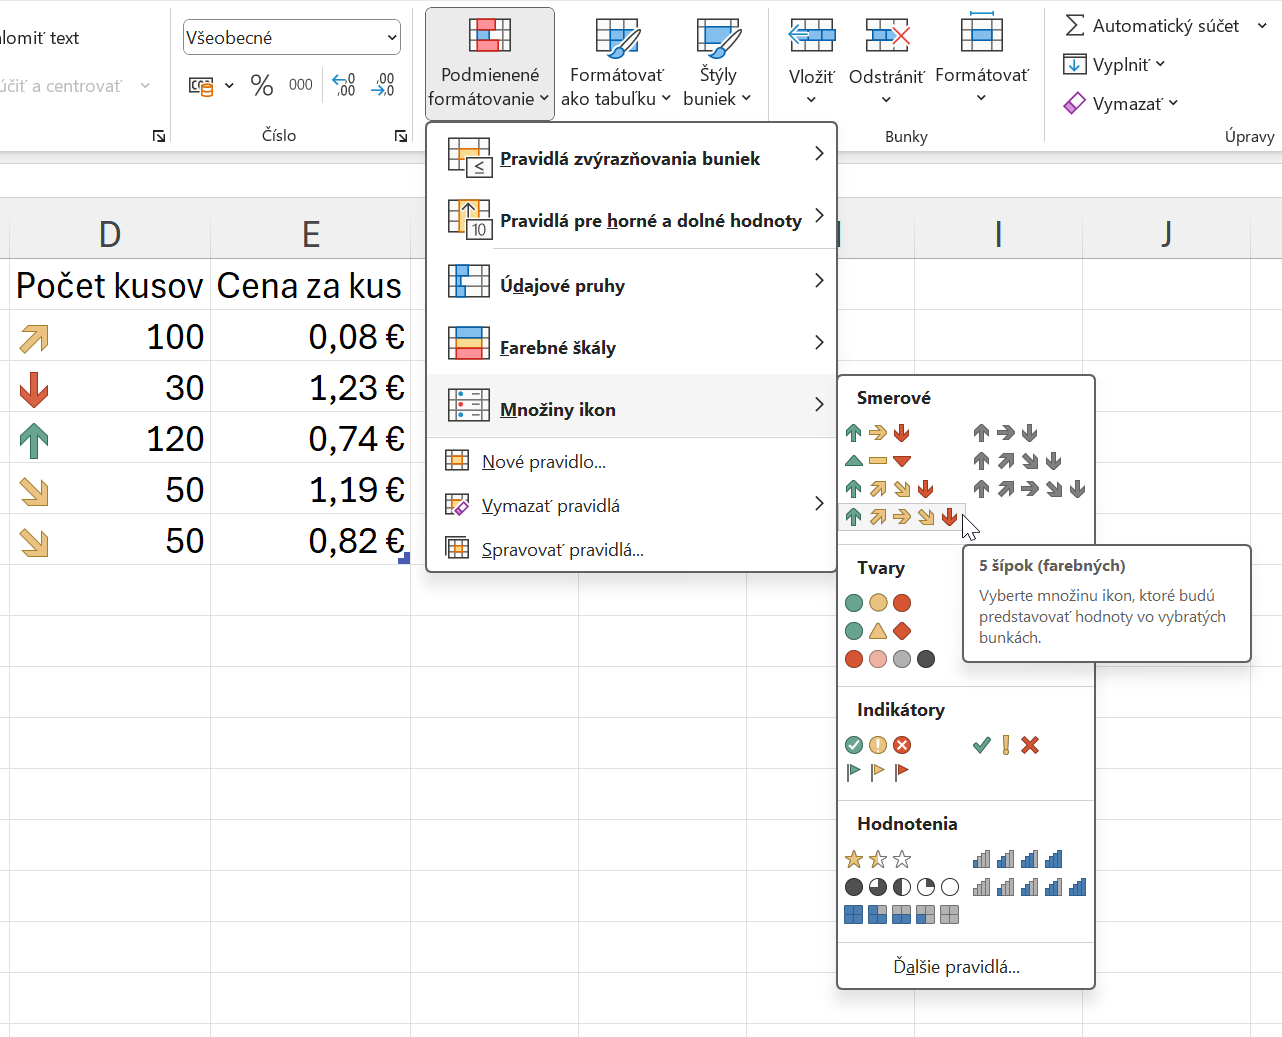Select column J header

click(x=1166, y=234)
